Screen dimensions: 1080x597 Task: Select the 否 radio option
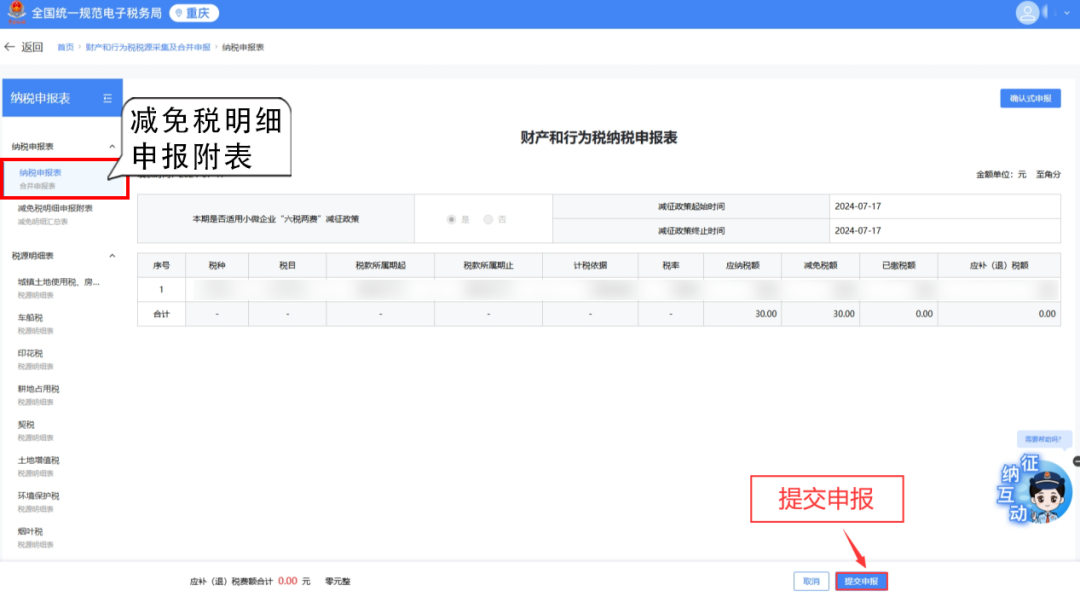click(x=489, y=219)
